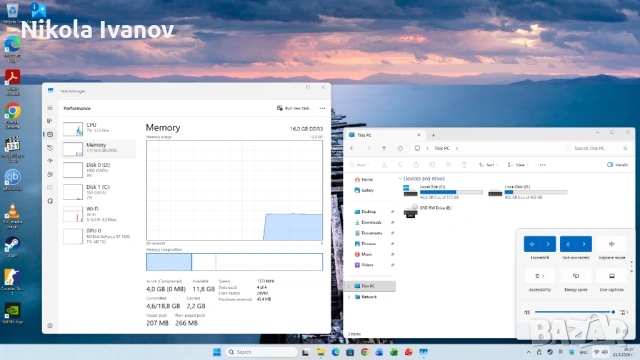Click Run new task in Task Manager
Image resolution: width=640 pixels, height=360 pixels.
click(293, 108)
